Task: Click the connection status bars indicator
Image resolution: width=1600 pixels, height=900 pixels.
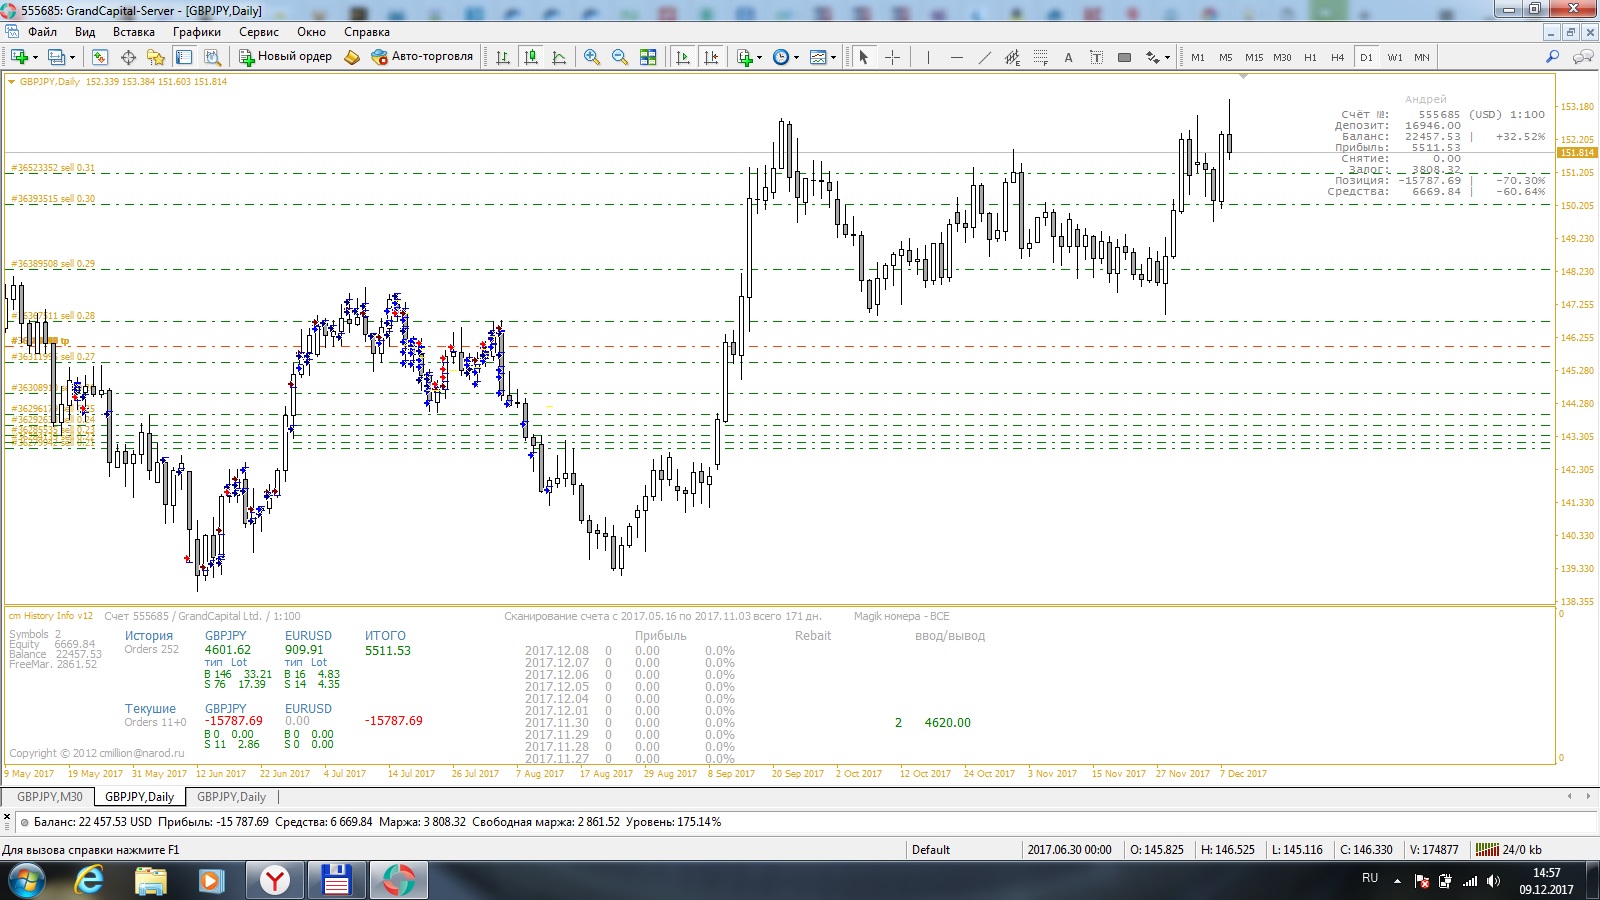Action: (x=1487, y=850)
